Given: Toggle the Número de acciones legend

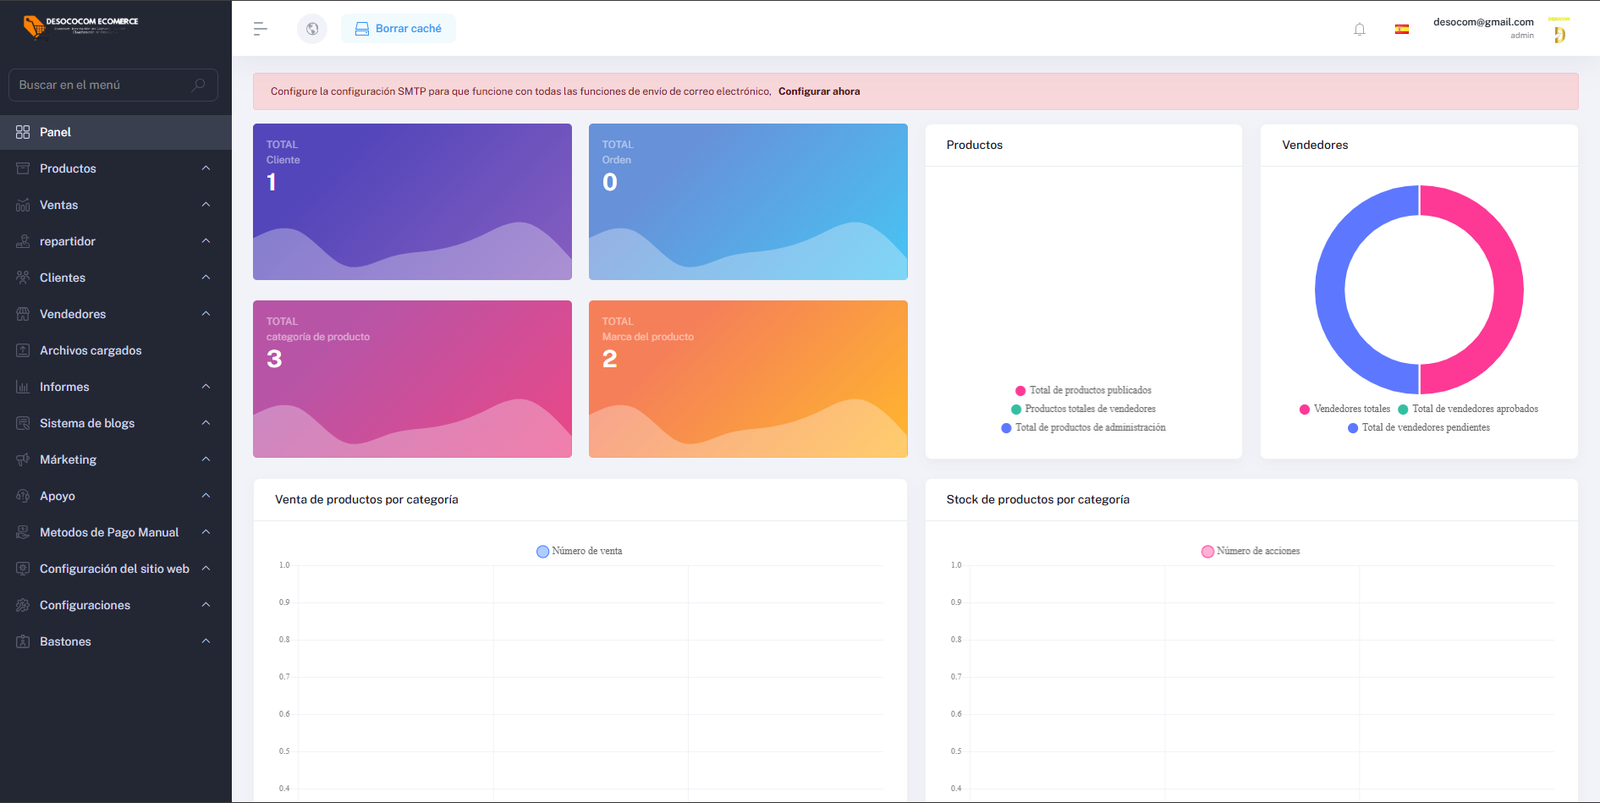Looking at the screenshot, I should (x=1250, y=551).
